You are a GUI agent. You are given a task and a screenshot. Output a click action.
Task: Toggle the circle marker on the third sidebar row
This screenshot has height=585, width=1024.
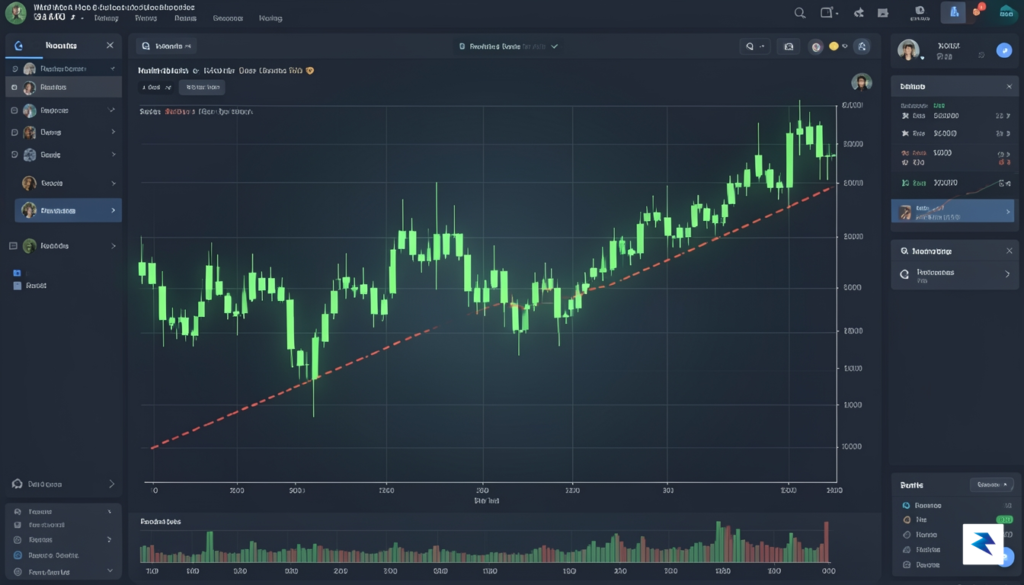coord(14,110)
